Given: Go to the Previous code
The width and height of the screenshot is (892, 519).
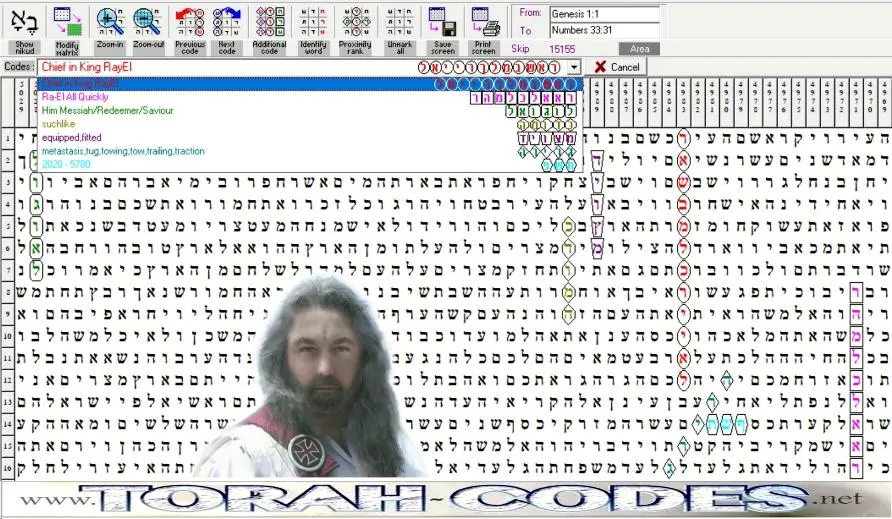Looking at the screenshot, I should tap(189, 30).
